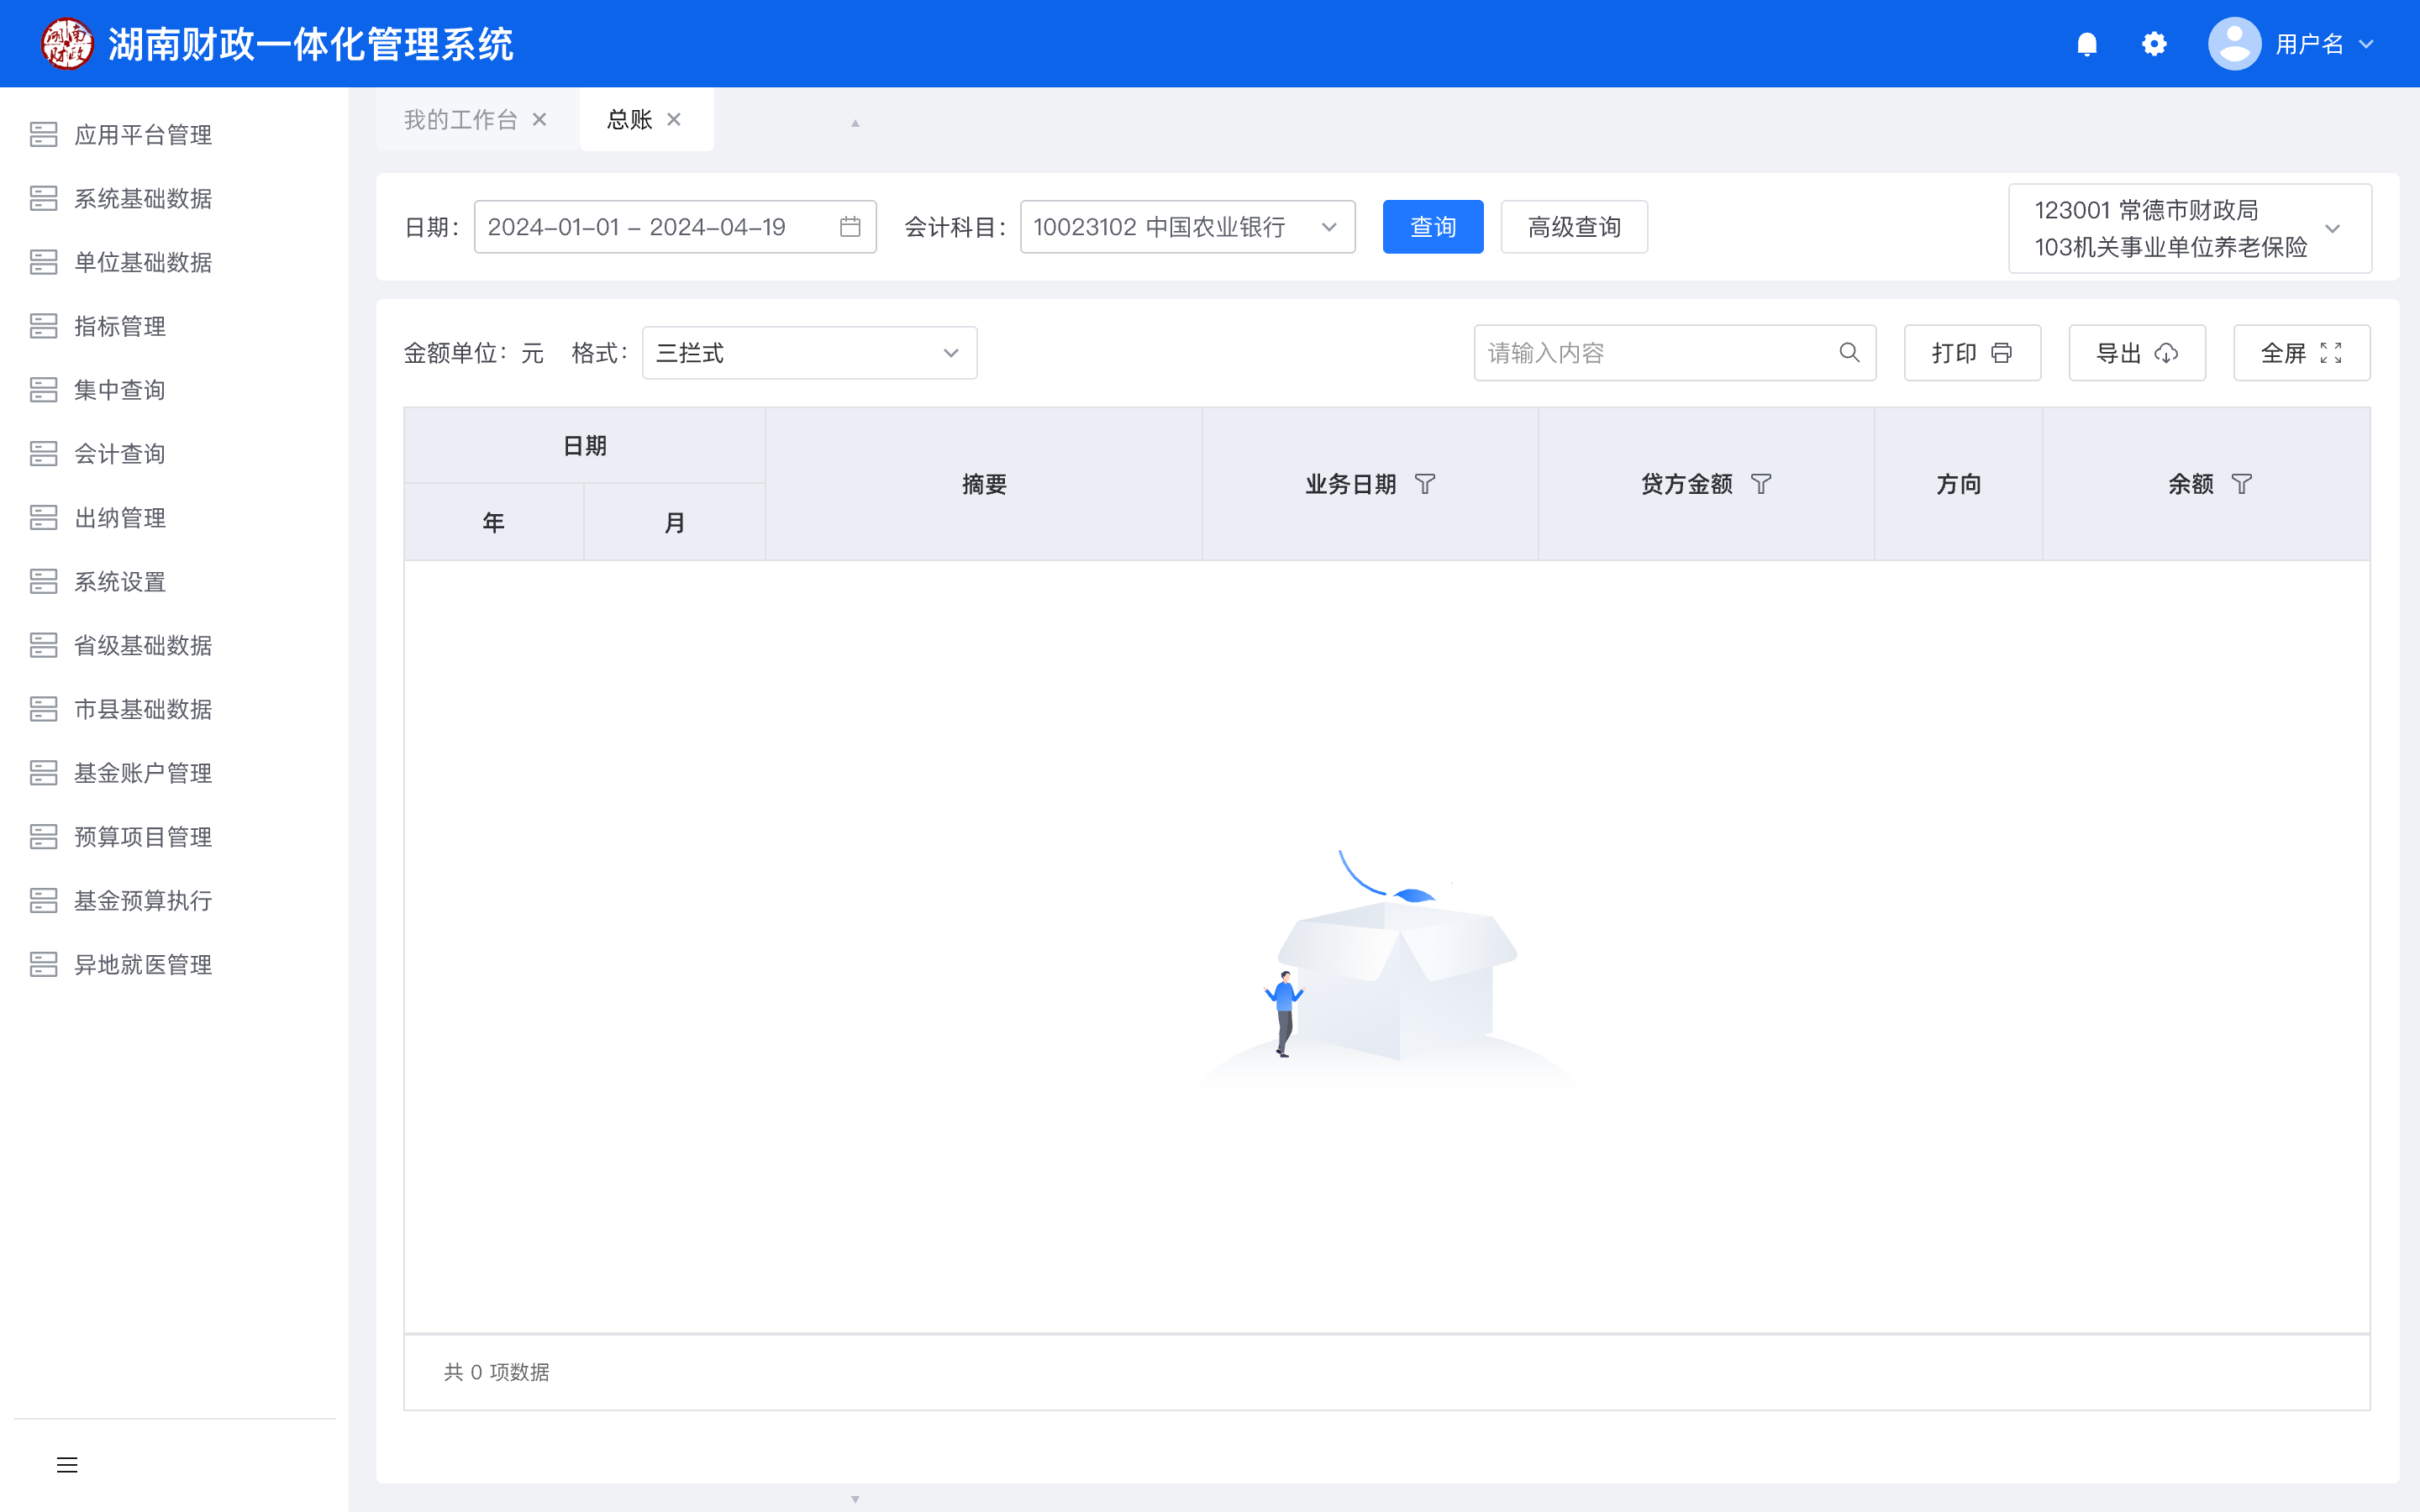Open the 会计查询 sidebar menu
This screenshot has width=2420, height=1512.
120,454
